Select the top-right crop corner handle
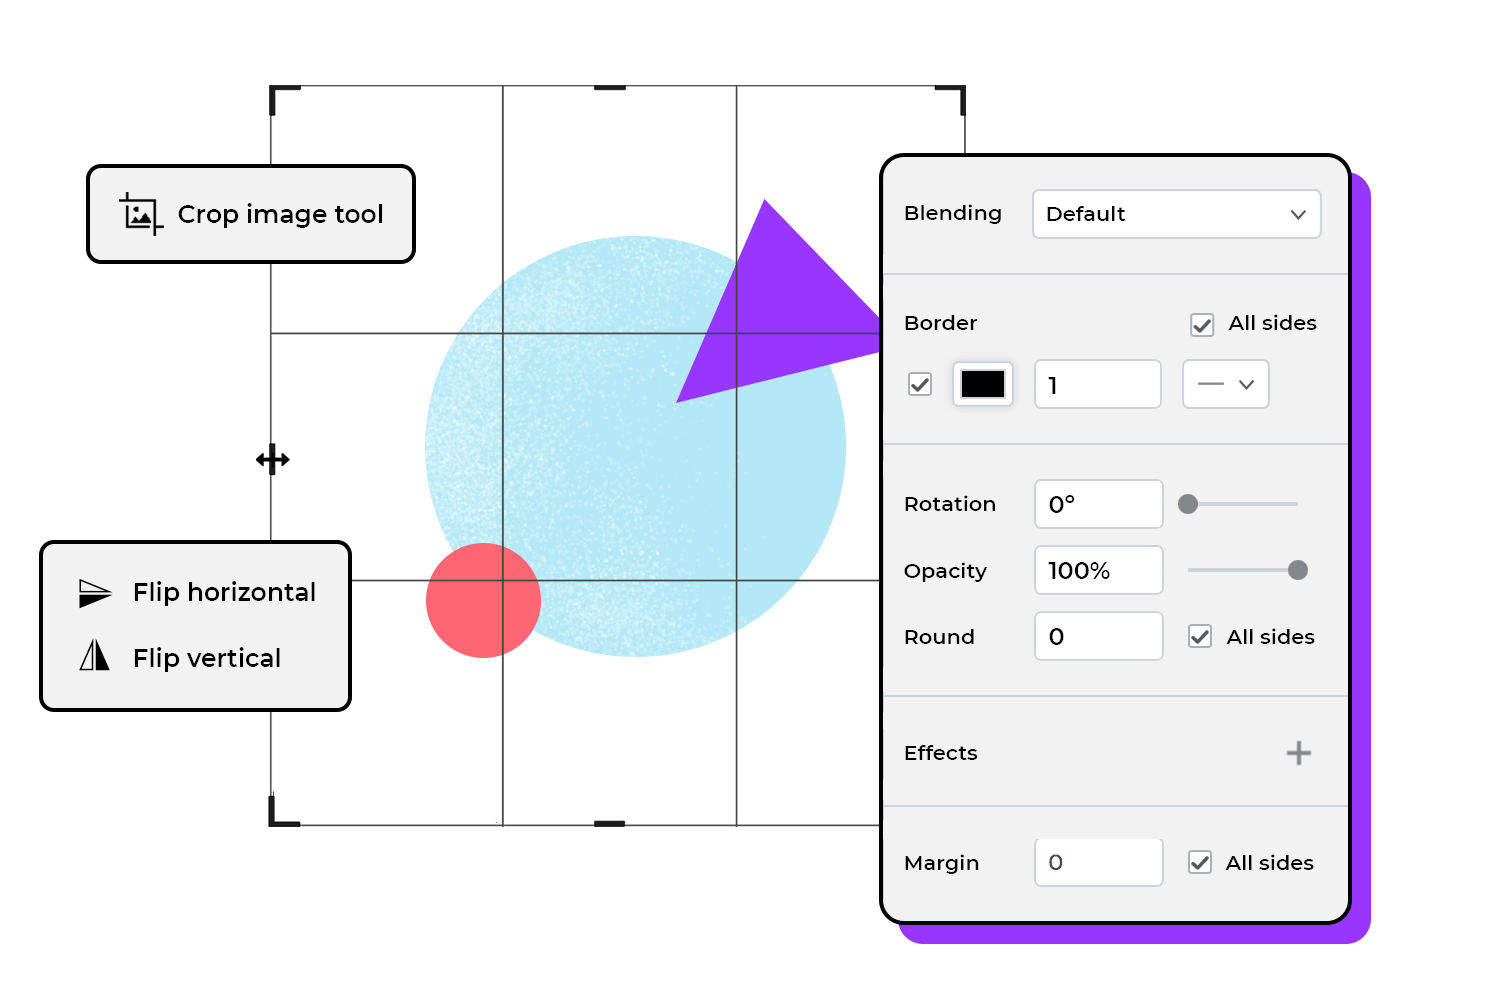The width and height of the screenshot is (1500, 1000). (950, 100)
